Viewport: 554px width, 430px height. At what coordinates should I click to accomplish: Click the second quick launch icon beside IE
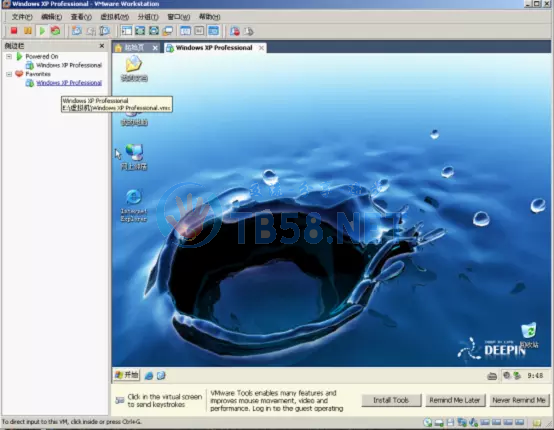[x=161, y=376]
